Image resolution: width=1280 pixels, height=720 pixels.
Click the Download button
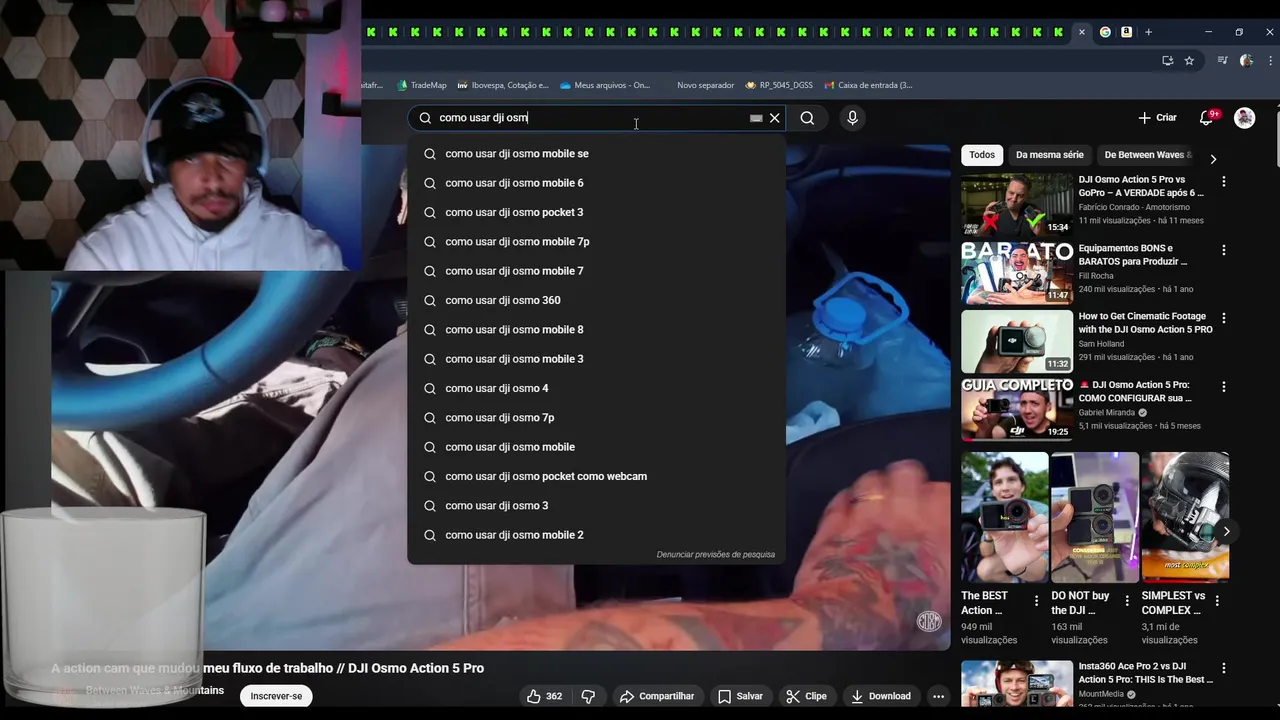881,696
